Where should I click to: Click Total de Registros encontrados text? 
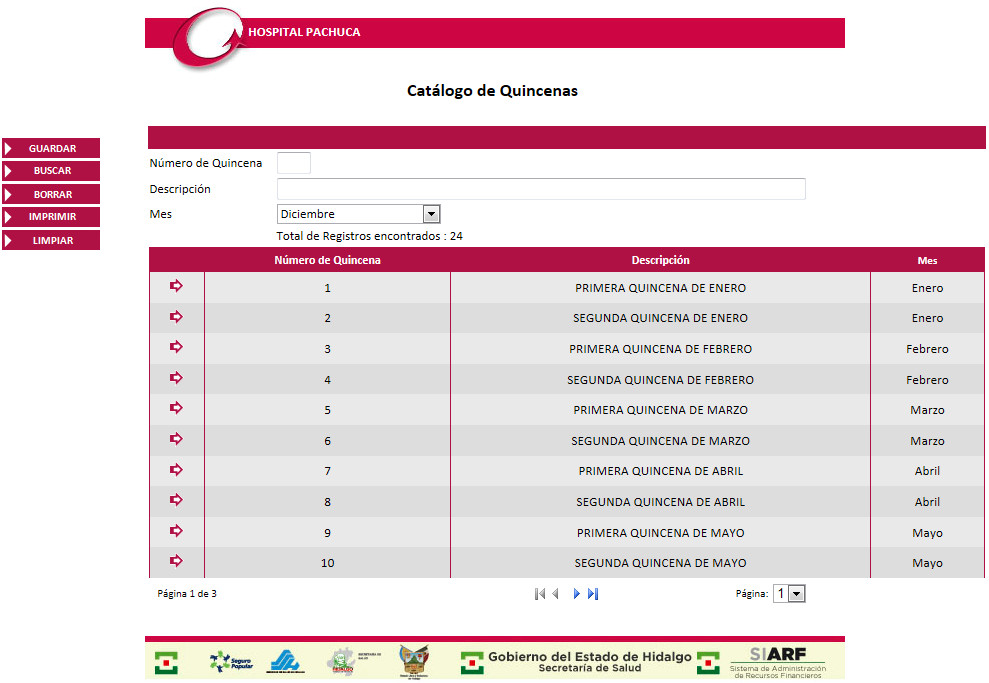(370, 236)
